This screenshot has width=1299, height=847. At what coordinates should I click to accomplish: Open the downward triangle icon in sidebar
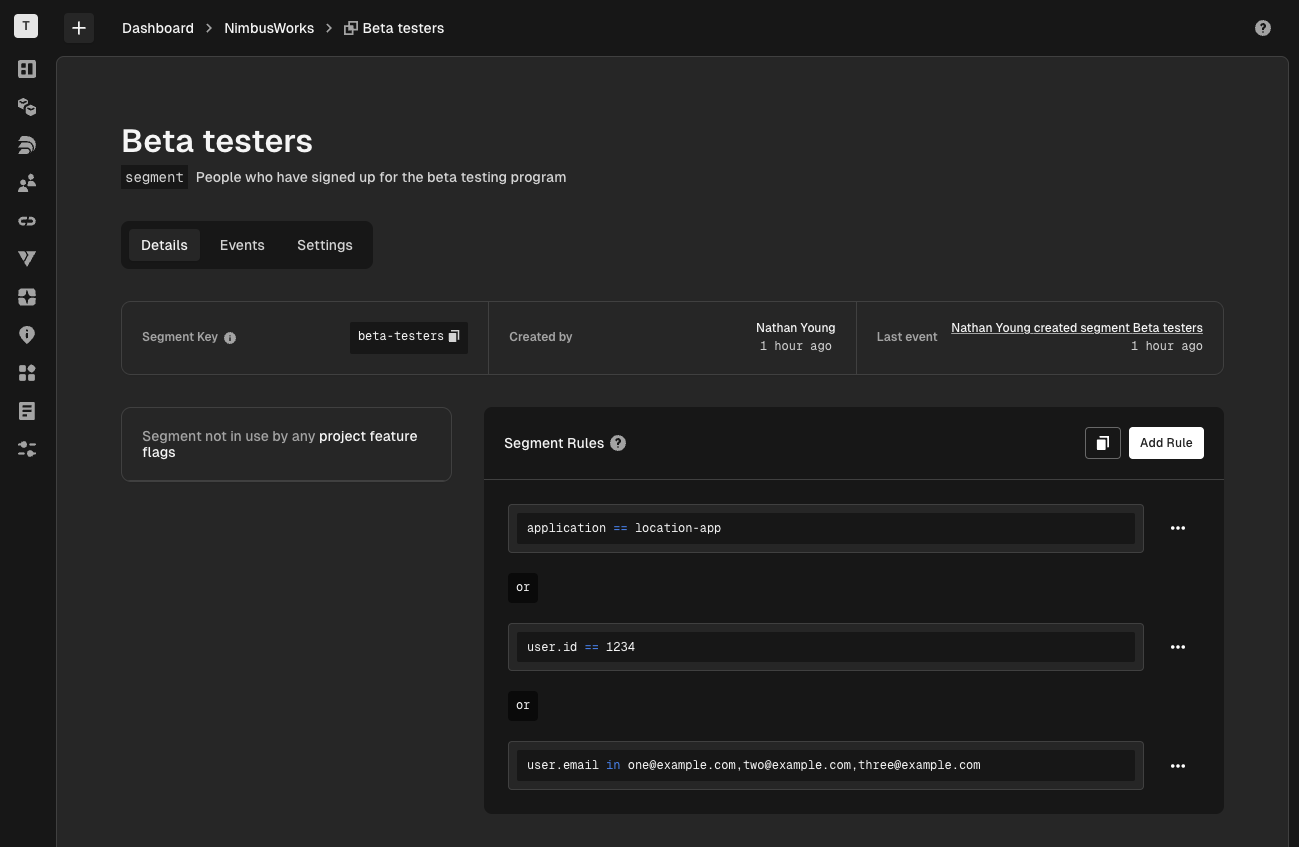27,259
